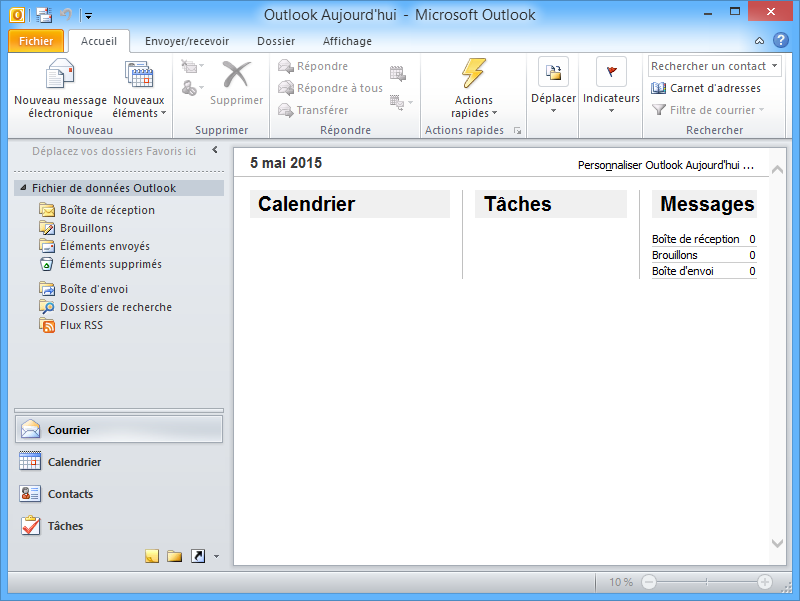This screenshot has width=800, height=601.
Task: Create a new email message
Action: [x=60, y=88]
